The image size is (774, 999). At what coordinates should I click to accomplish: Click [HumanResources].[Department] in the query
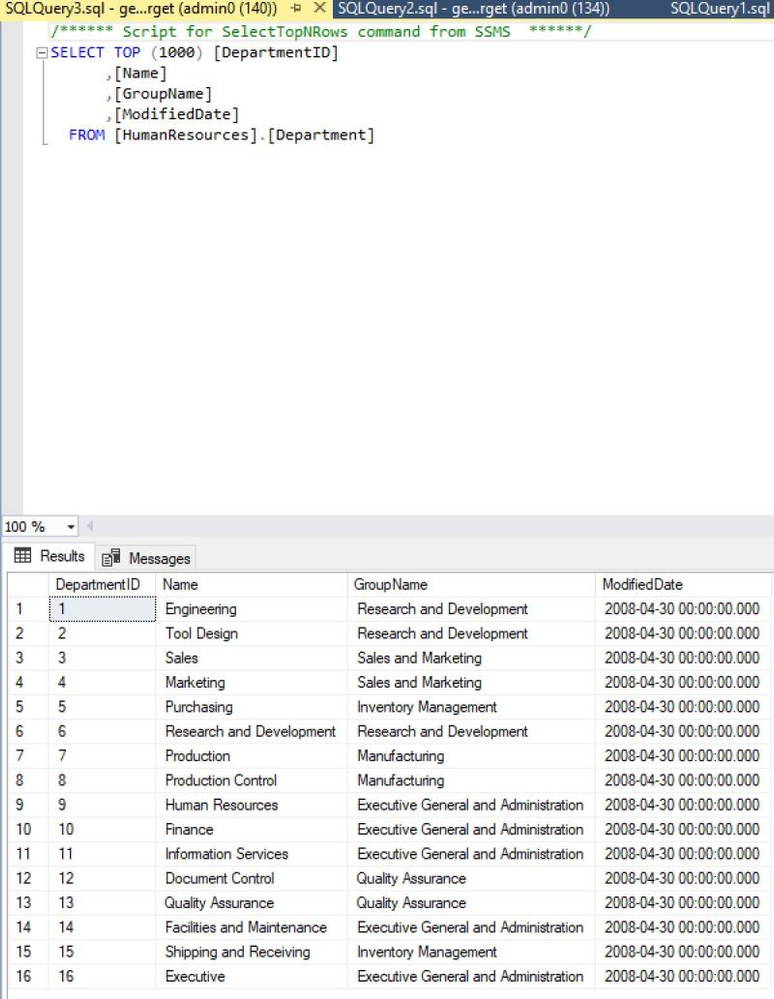pyautogui.click(x=244, y=135)
